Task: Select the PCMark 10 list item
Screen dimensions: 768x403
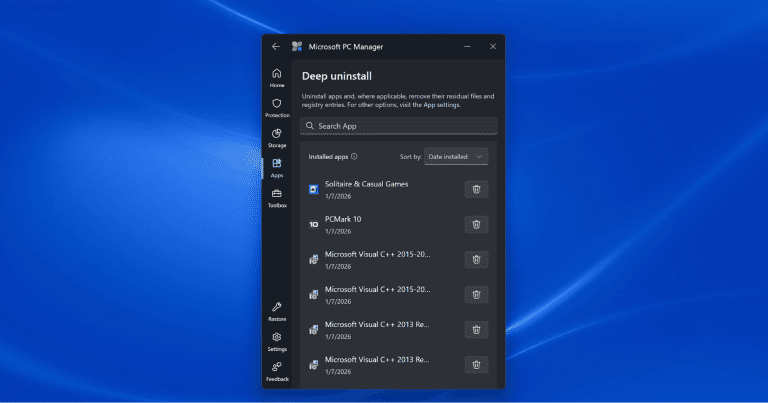Action: click(380, 224)
